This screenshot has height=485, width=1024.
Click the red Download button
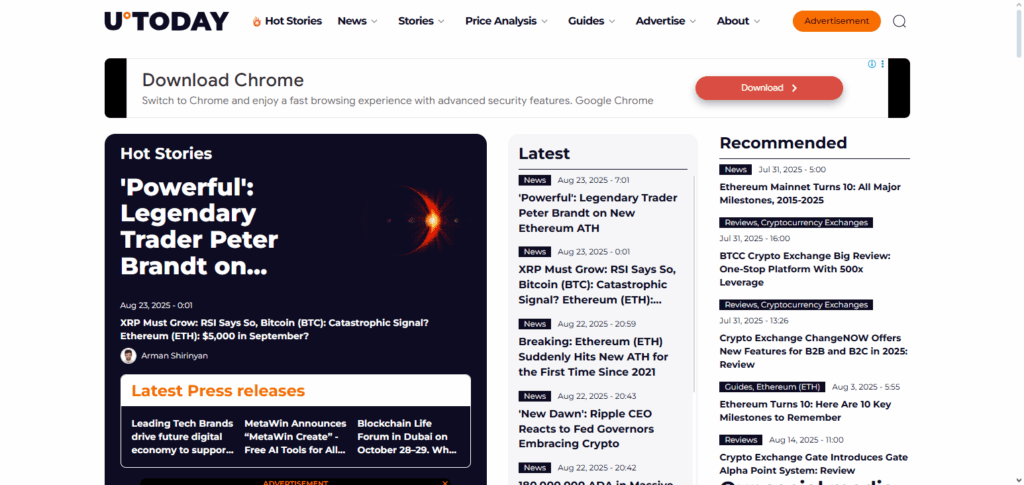click(769, 88)
